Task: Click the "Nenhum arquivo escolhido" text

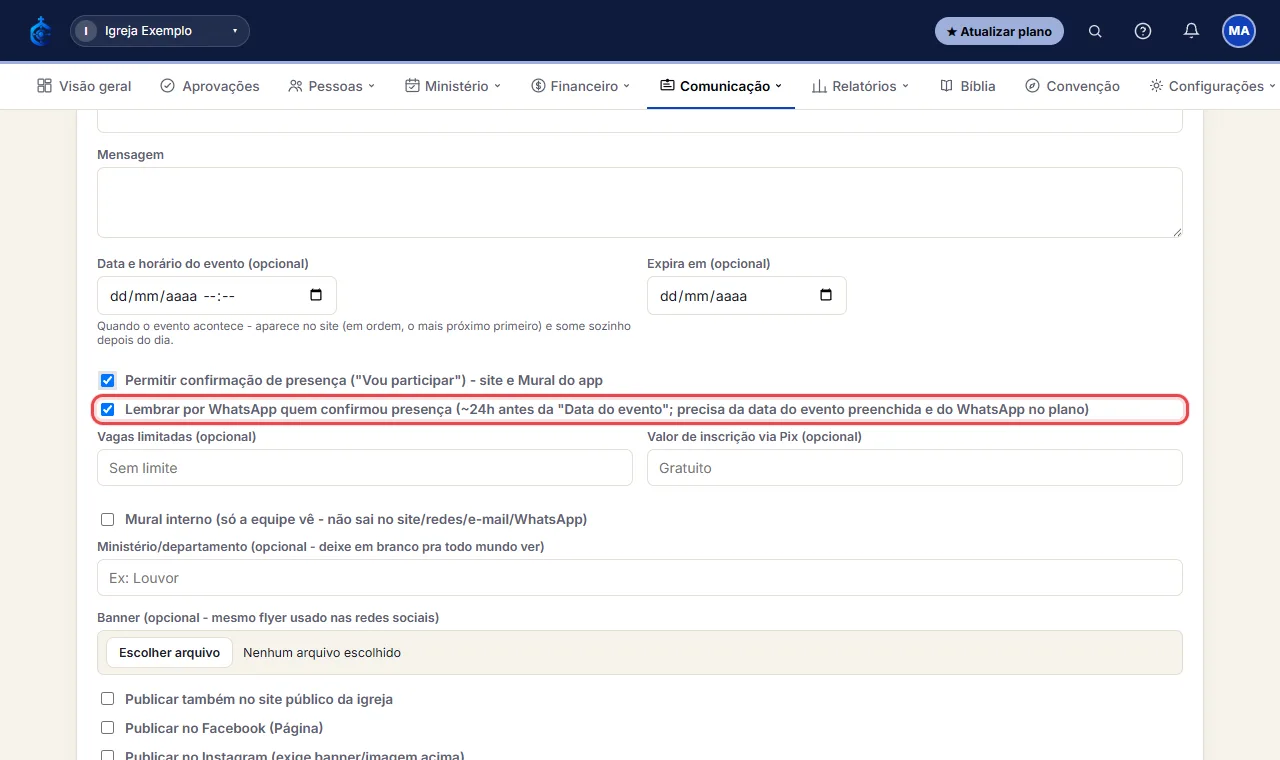Action: click(322, 653)
